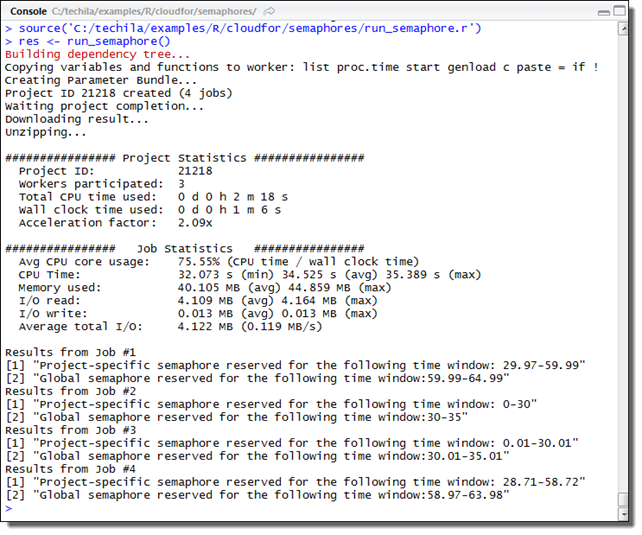Click the view current directory arrow icon
642x535 pixels.
click(x=269, y=10)
